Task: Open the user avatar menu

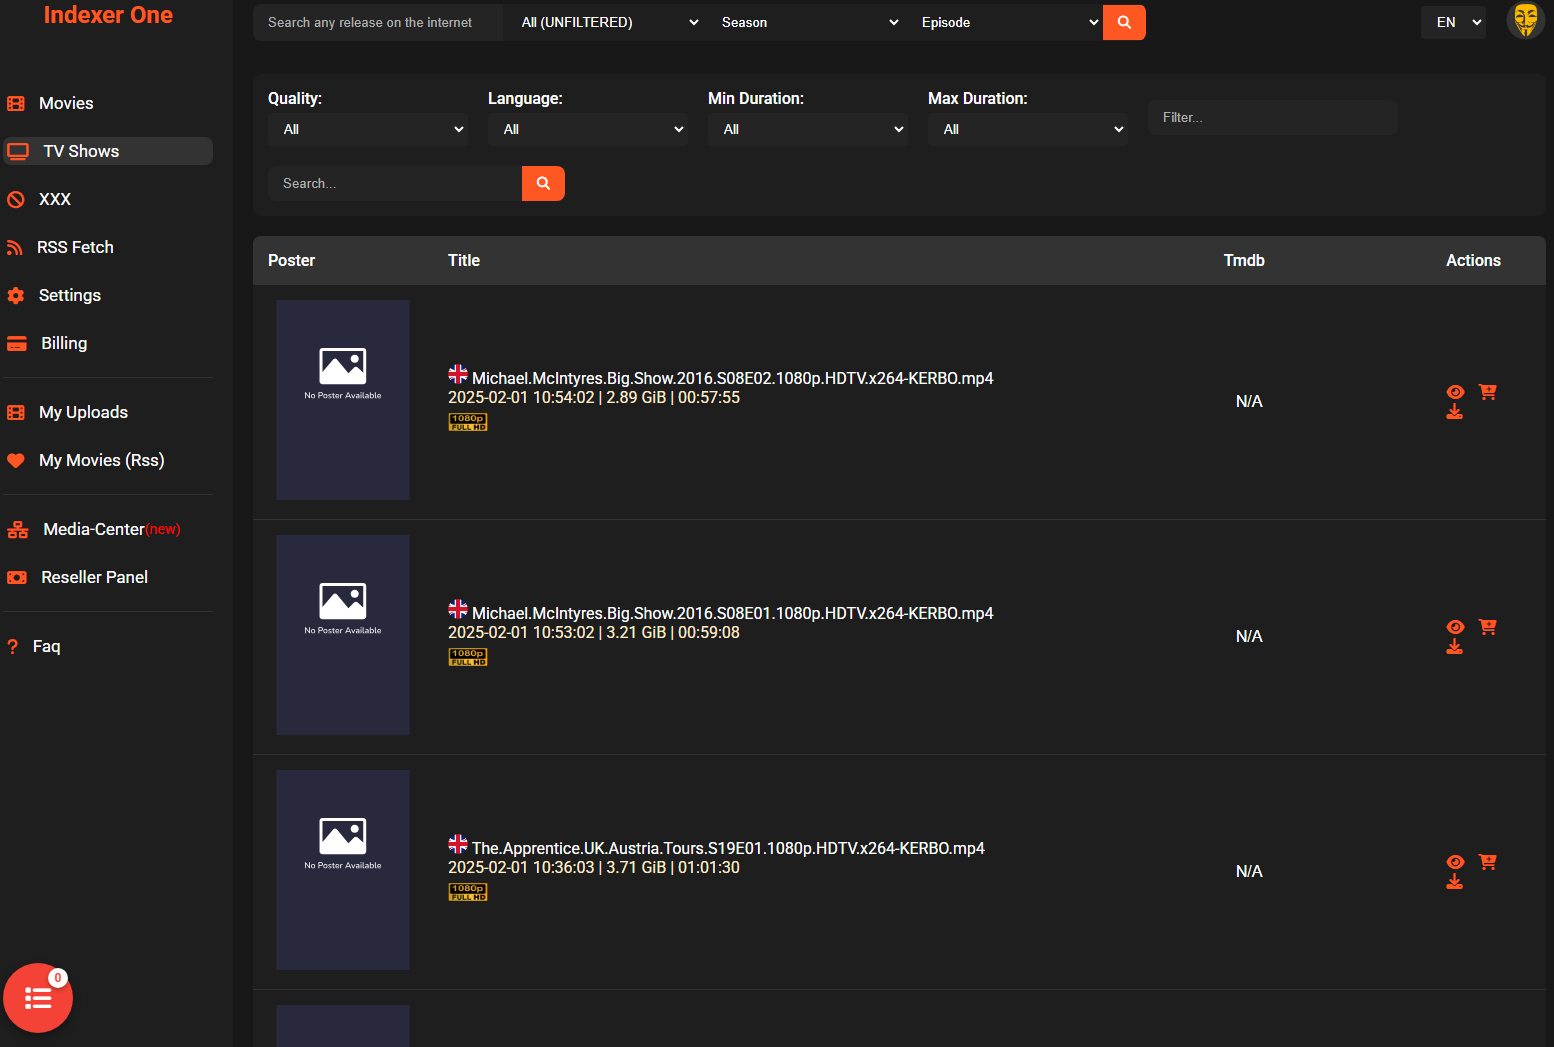Action: point(1525,20)
